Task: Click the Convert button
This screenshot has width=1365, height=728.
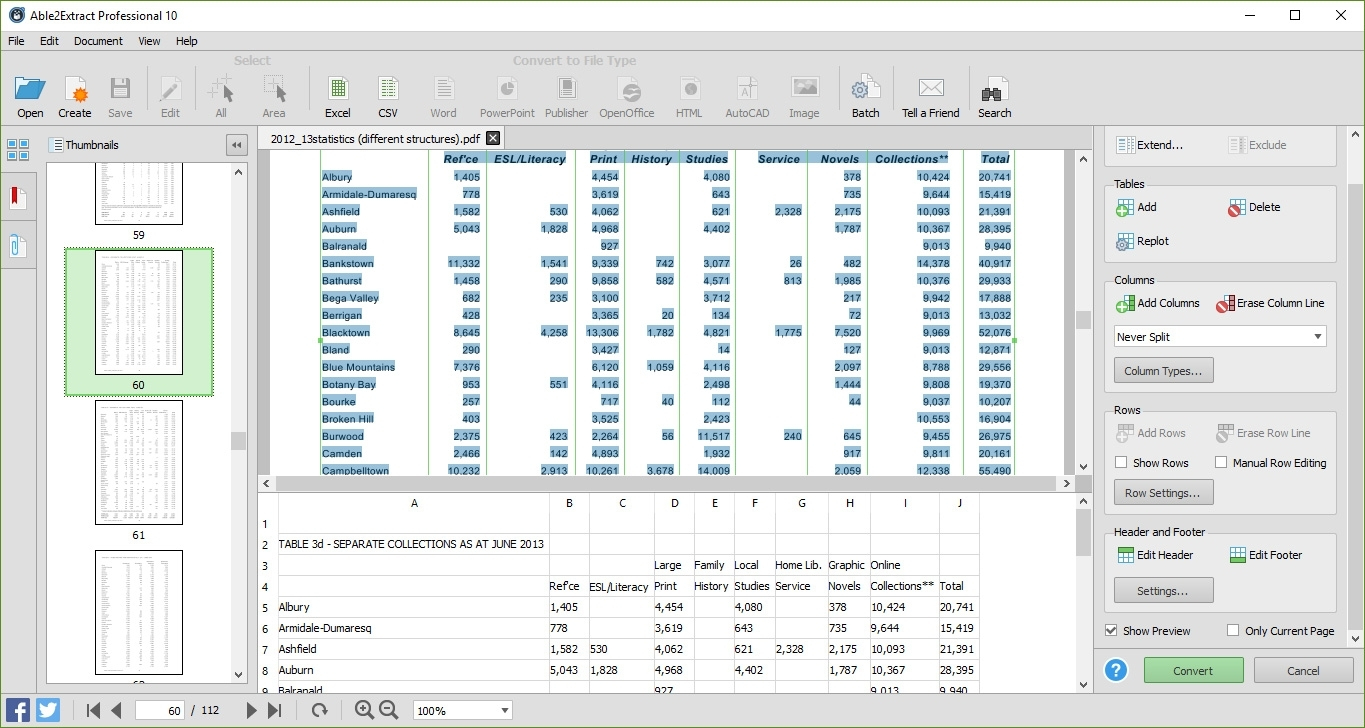Action: [x=1193, y=670]
